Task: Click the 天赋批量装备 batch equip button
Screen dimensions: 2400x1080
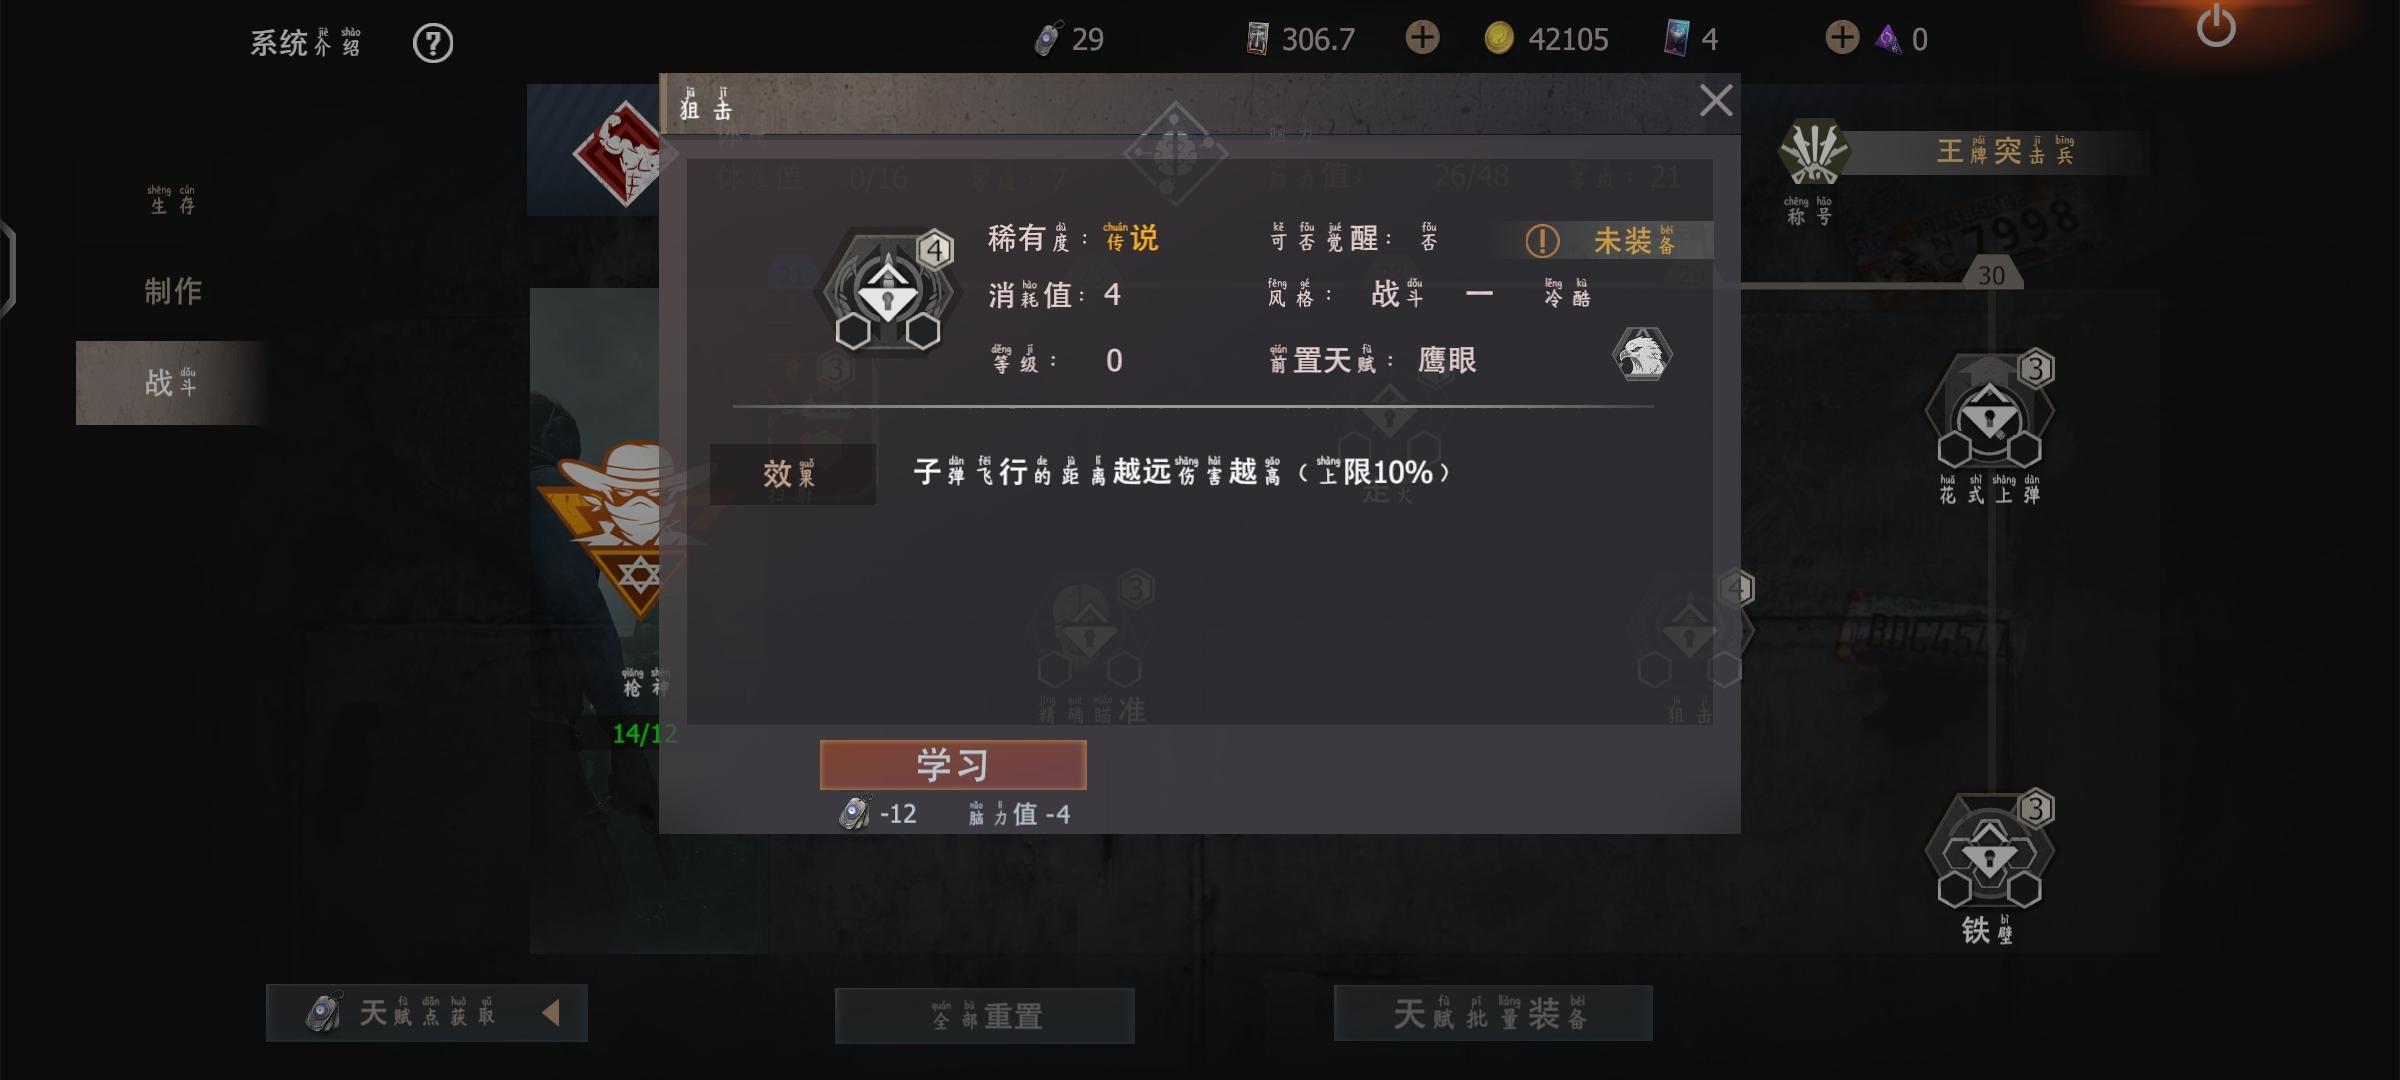Action: coord(1493,1013)
